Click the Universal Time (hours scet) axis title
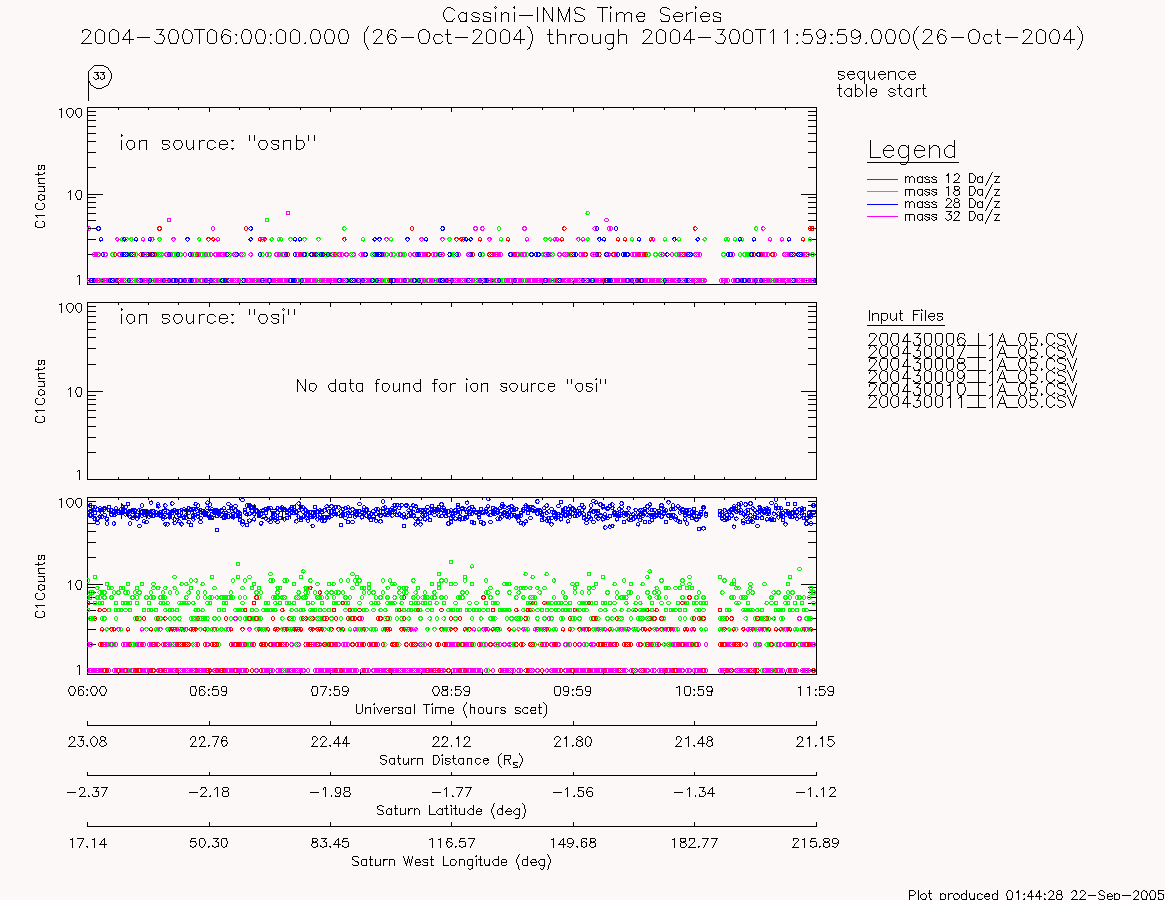The width and height of the screenshot is (1165, 900). click(452, 710)
